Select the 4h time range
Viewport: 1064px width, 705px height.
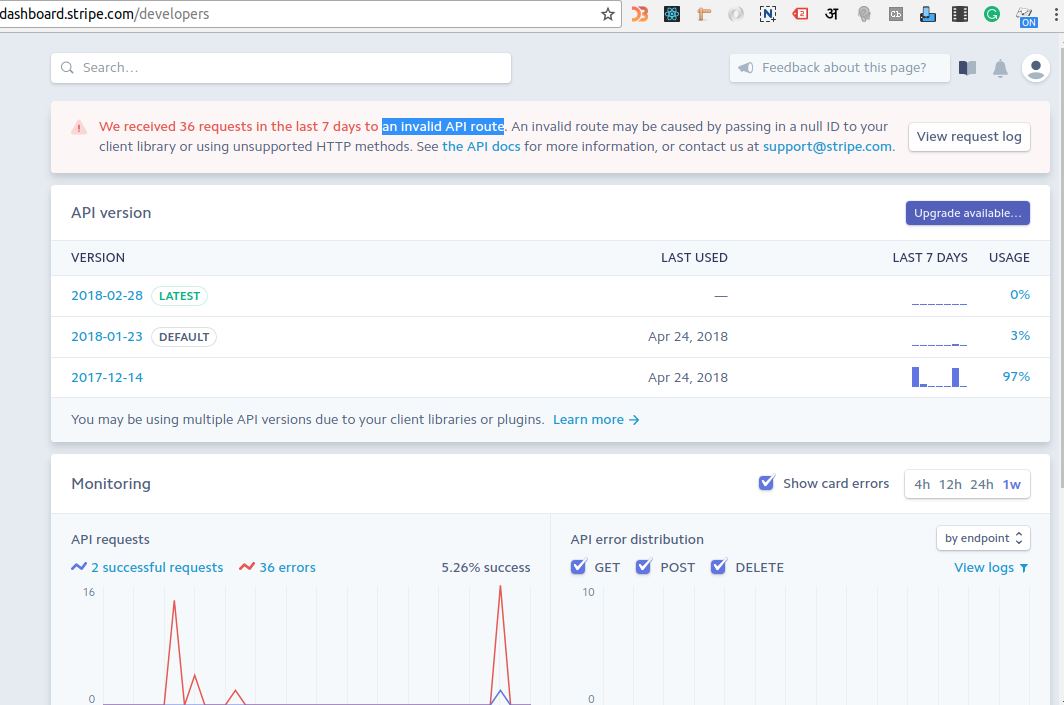[x=922, y=484]
